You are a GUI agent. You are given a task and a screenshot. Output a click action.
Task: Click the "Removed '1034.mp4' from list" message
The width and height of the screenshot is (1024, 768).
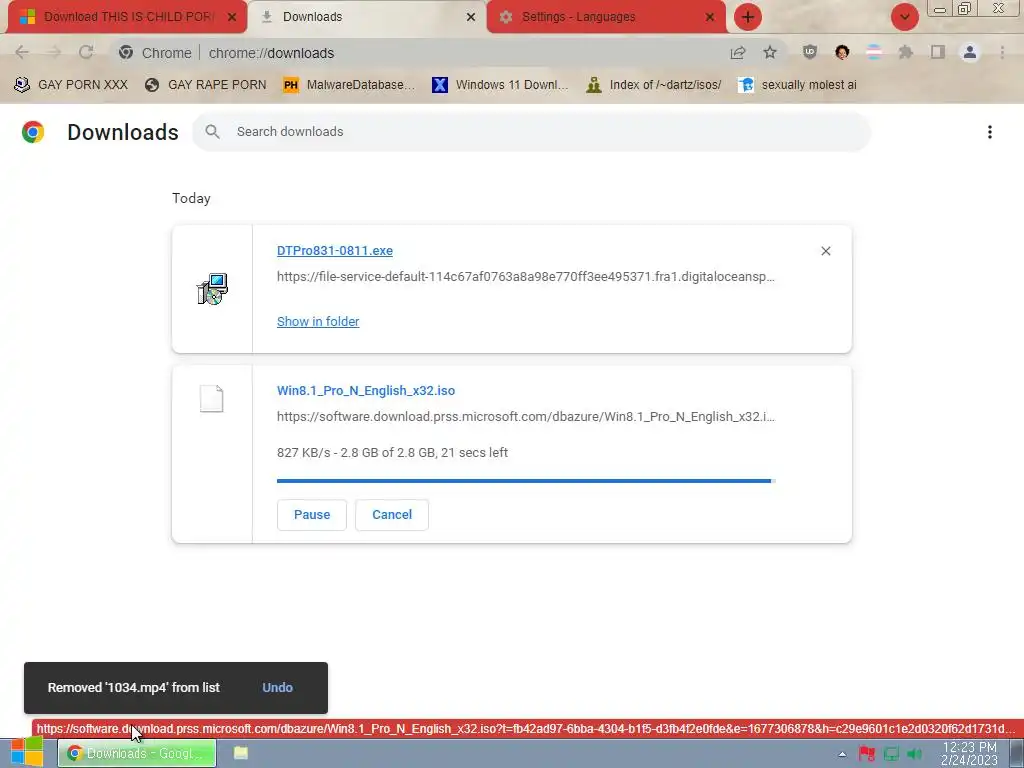133,688
